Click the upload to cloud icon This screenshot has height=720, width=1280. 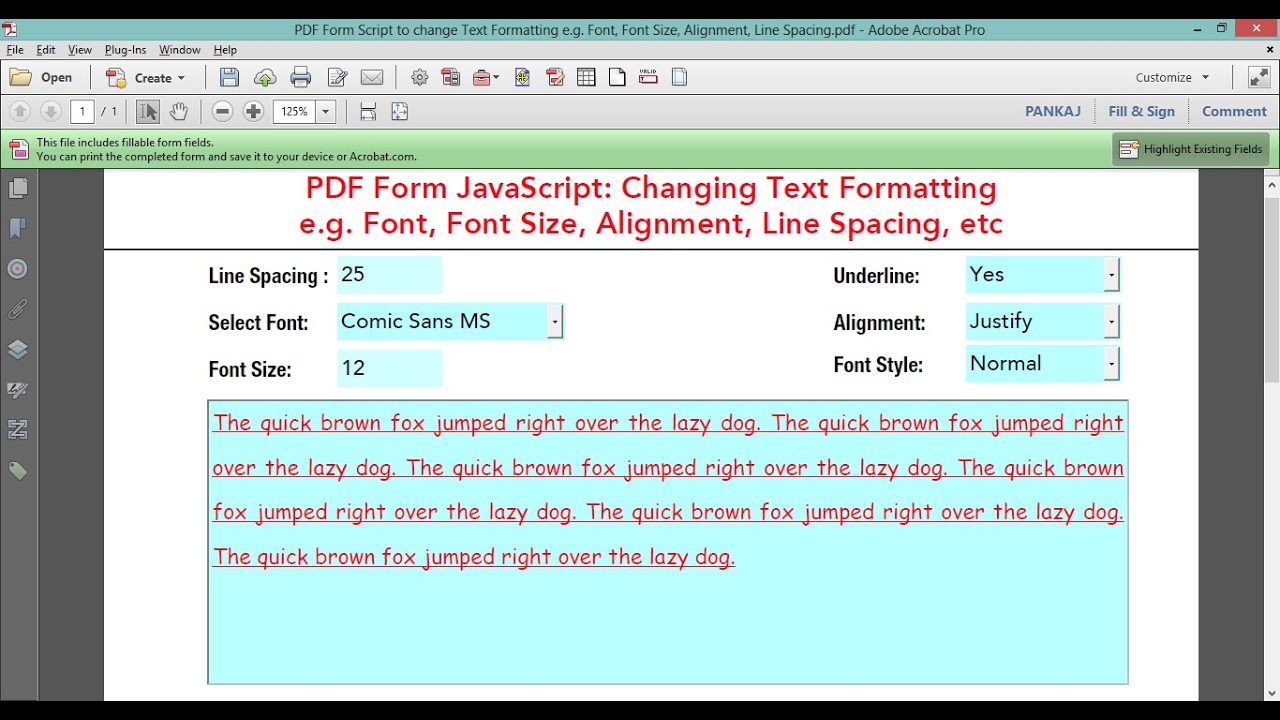265,77
